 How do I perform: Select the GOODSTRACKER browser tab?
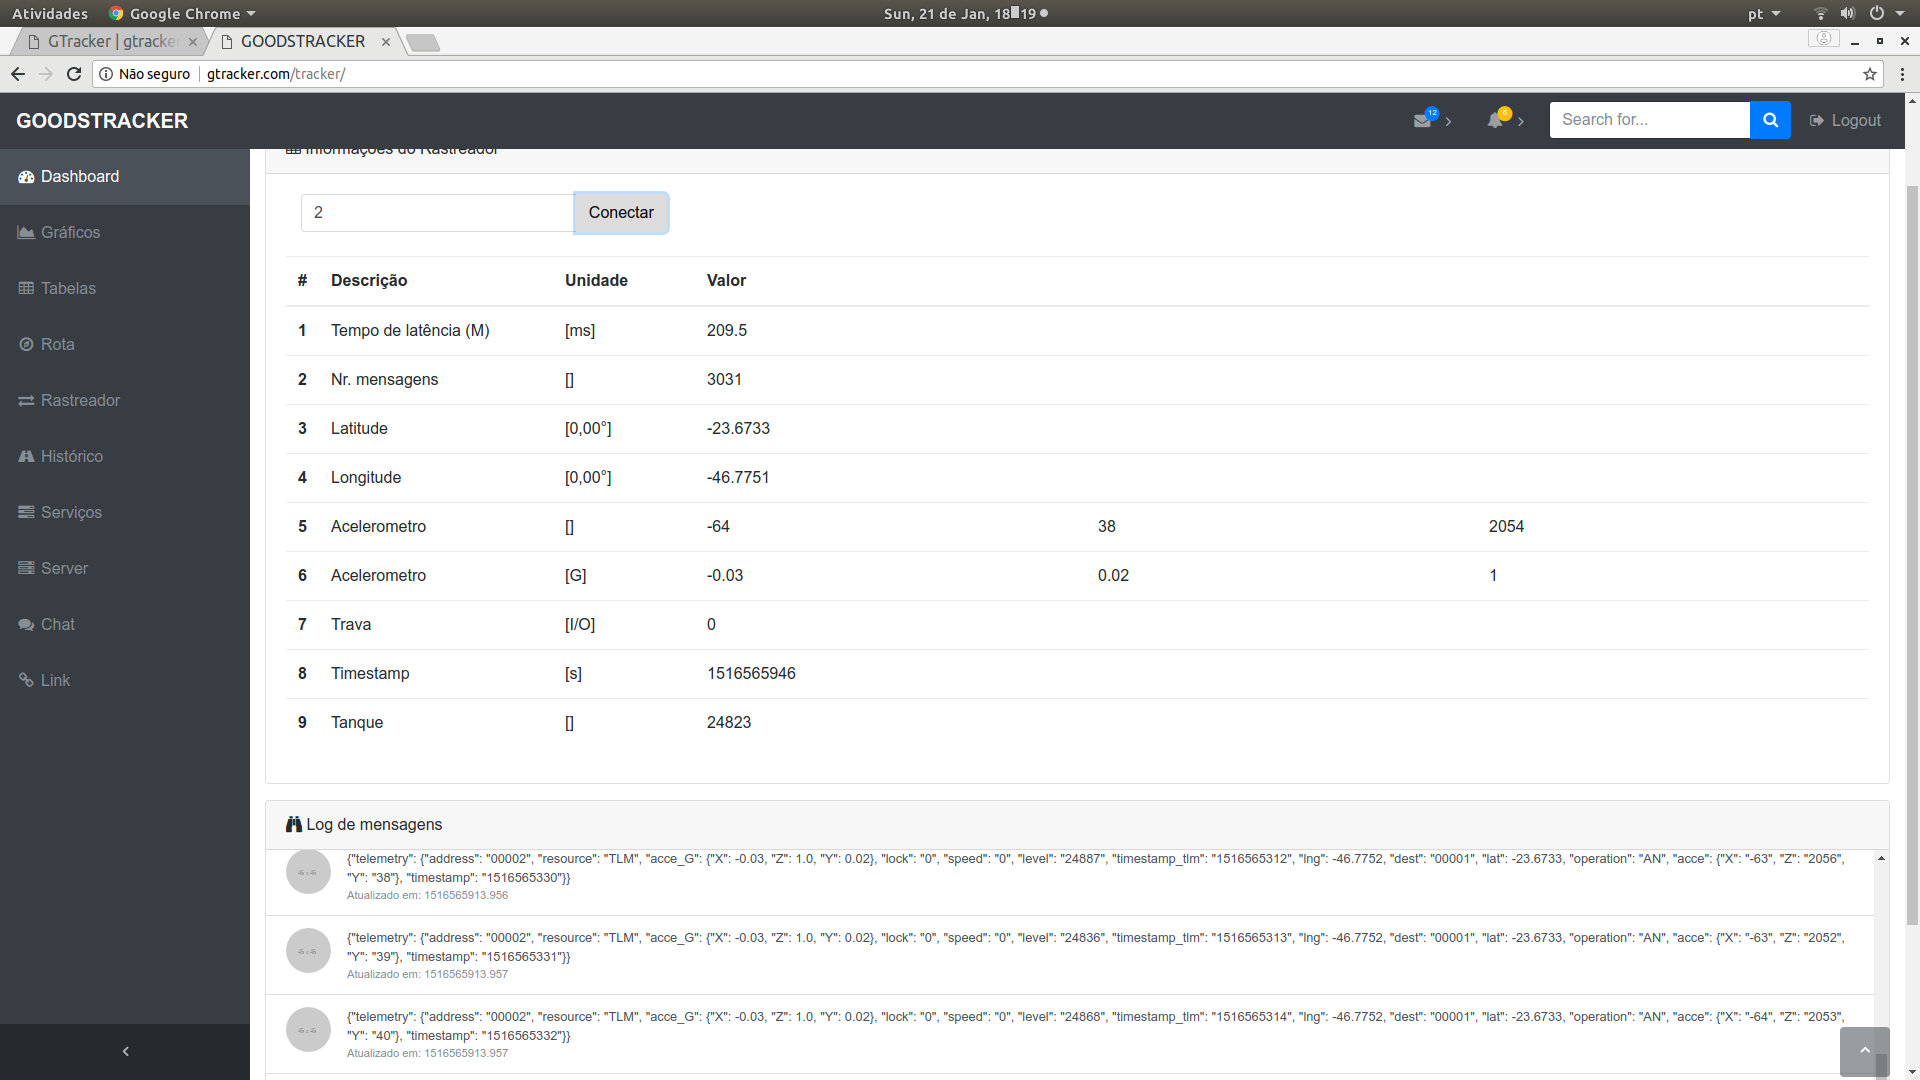(302, 42)
